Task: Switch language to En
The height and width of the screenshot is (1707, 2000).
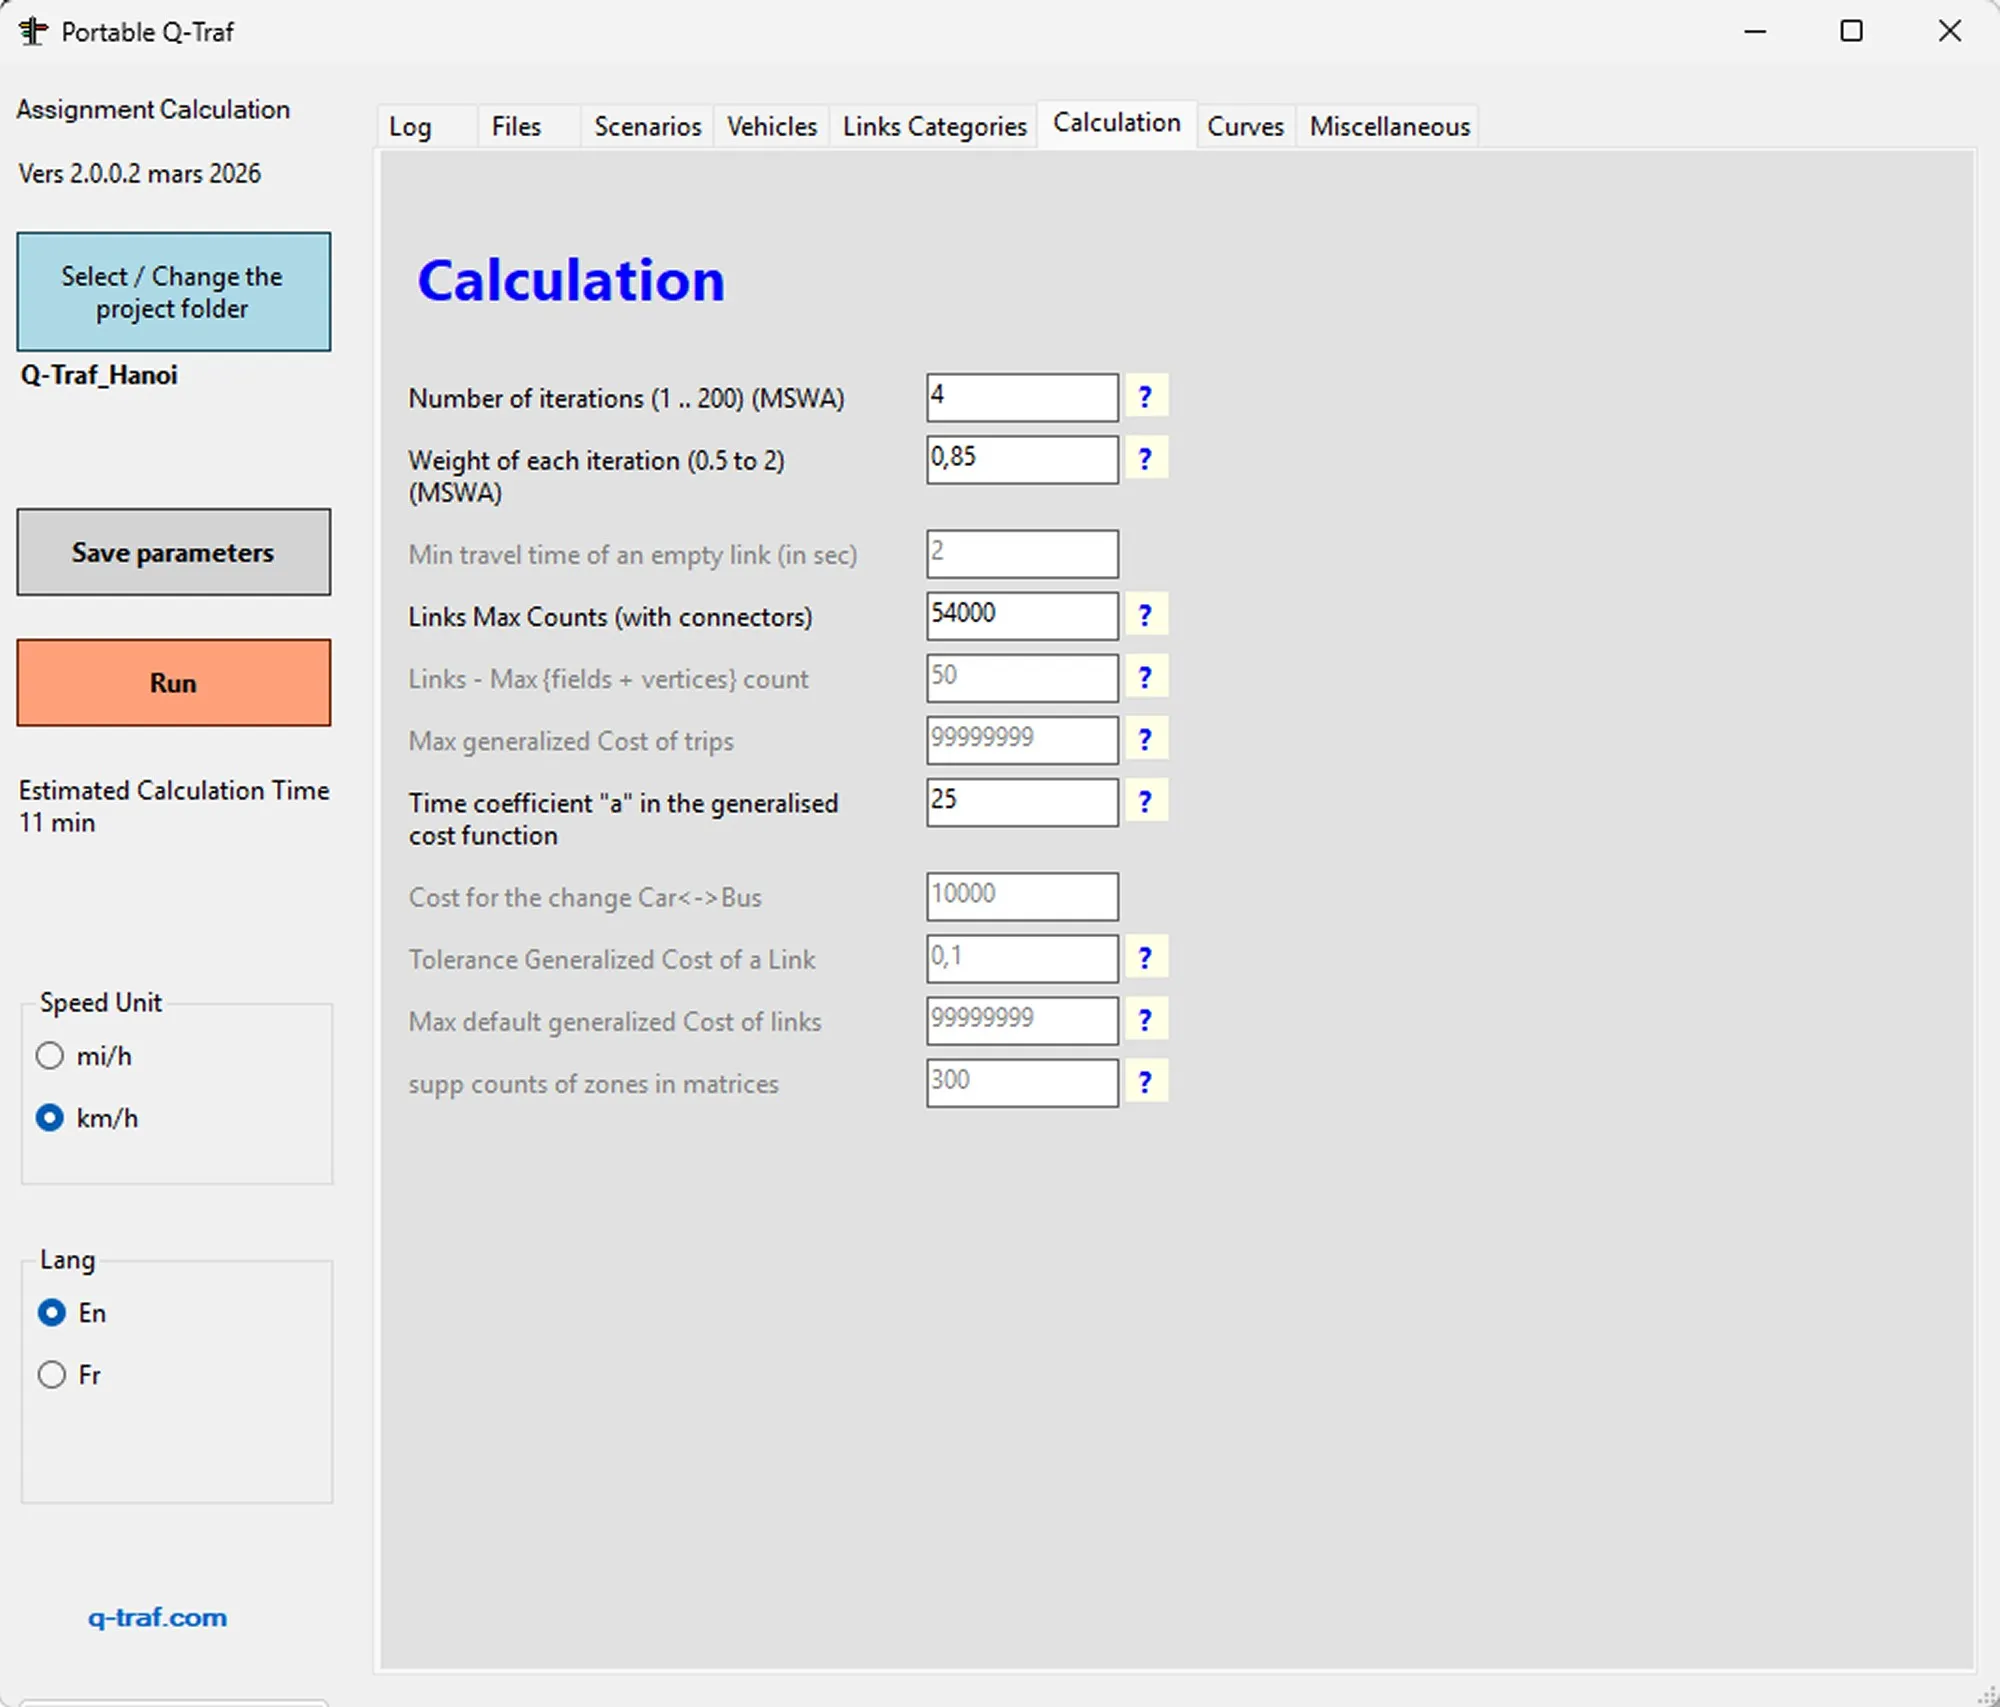Action: point(52,1313)
